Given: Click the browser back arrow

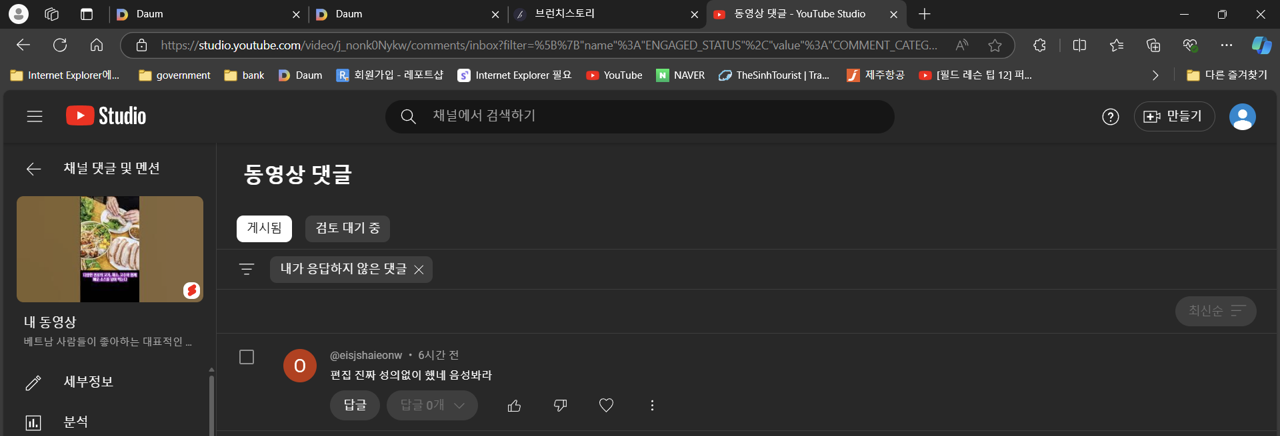Looking at the screenshot, I should tap(23, 45).
